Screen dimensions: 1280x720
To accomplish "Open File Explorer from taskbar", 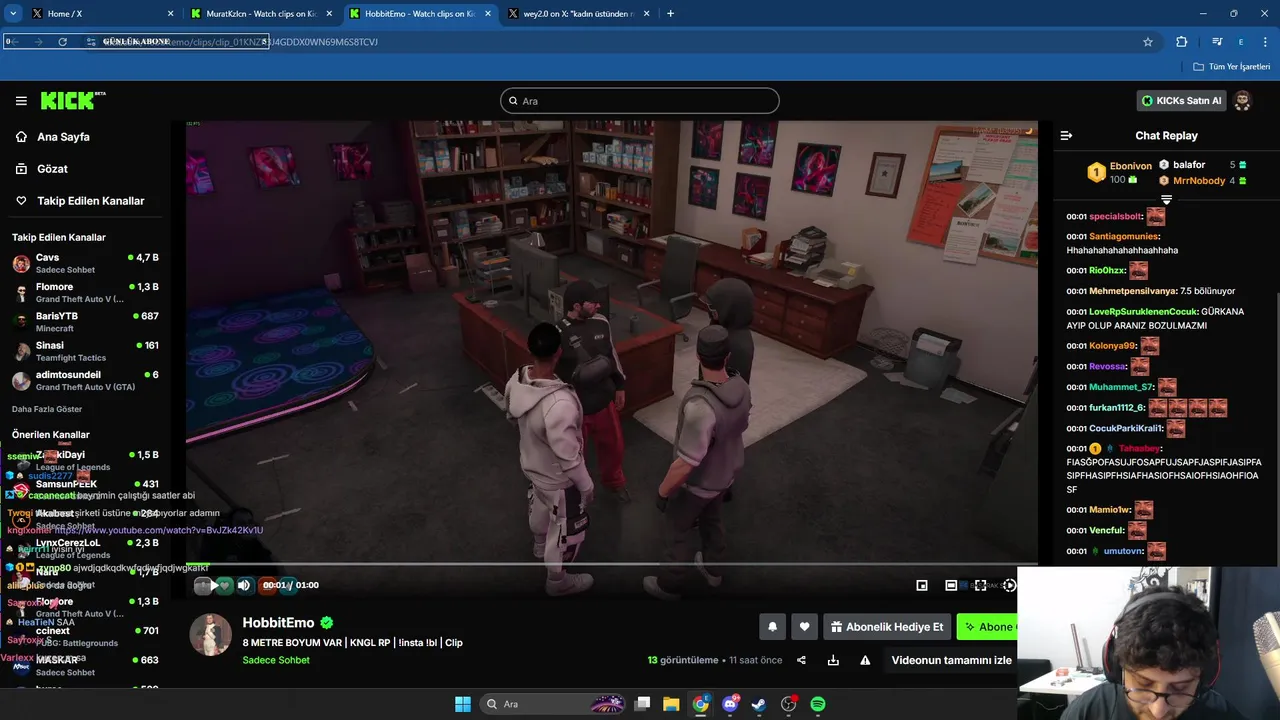I will click(671, 704).
